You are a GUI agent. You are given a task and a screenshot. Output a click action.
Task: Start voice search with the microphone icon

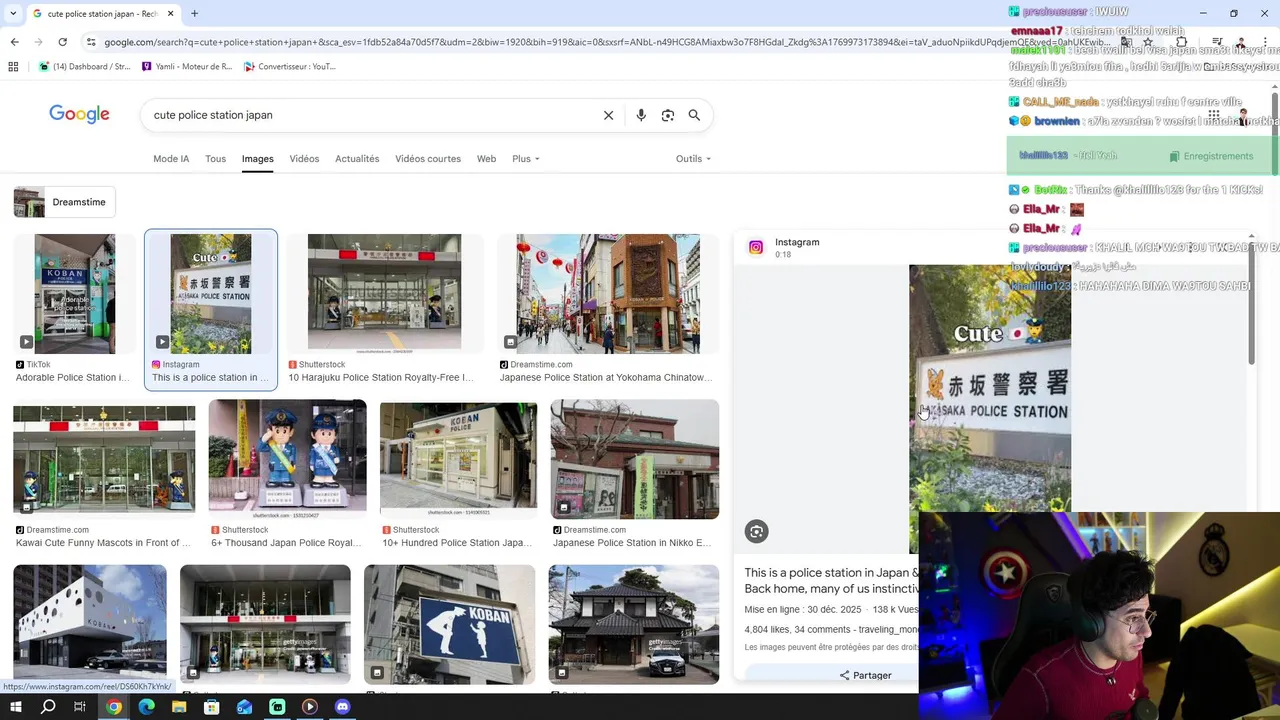[641, 115]
